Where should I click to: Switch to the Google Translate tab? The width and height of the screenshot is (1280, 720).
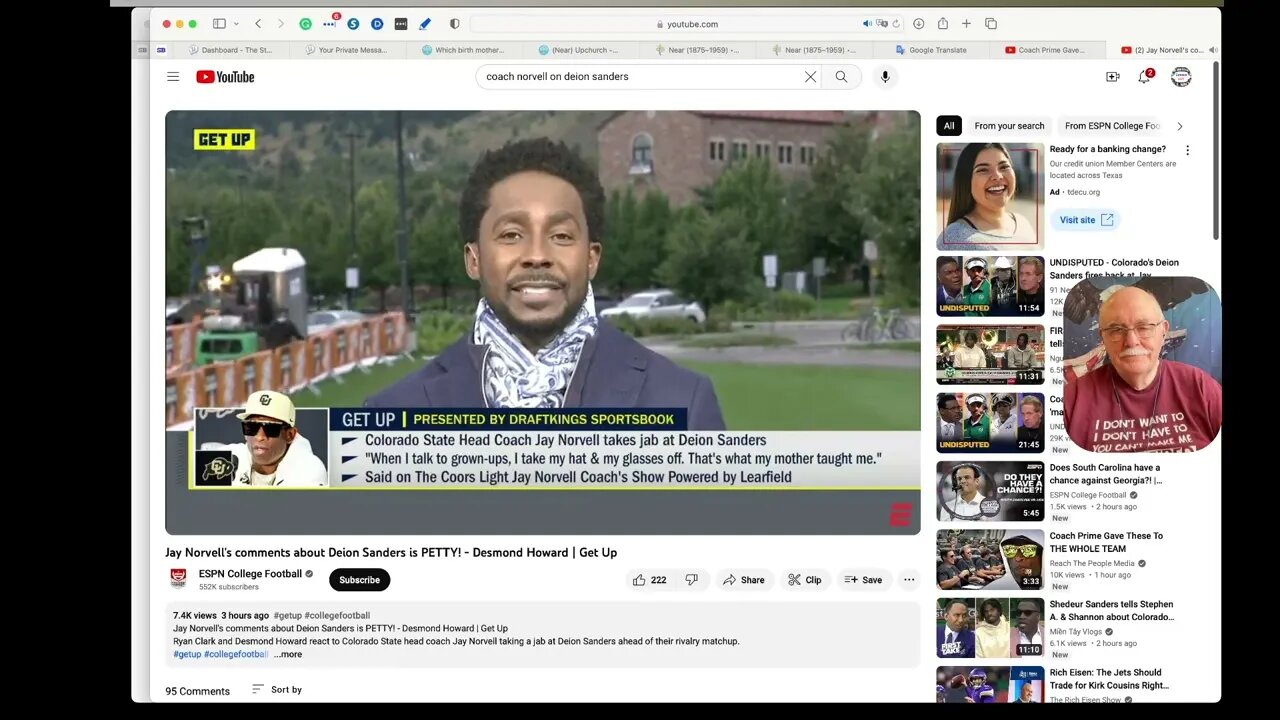pos(932,50)
